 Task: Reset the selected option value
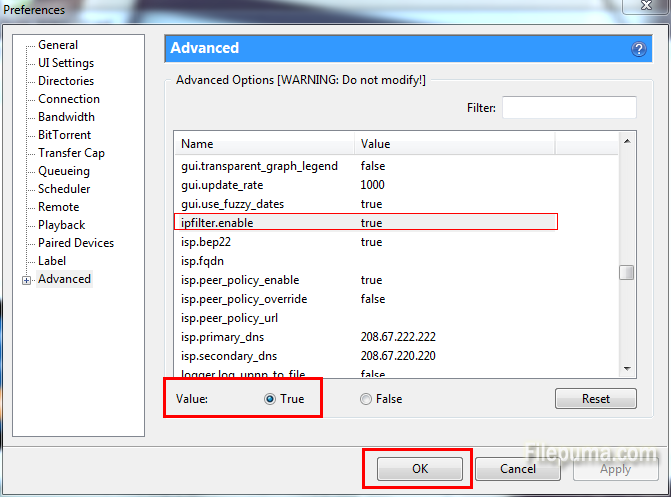(595, 399)
